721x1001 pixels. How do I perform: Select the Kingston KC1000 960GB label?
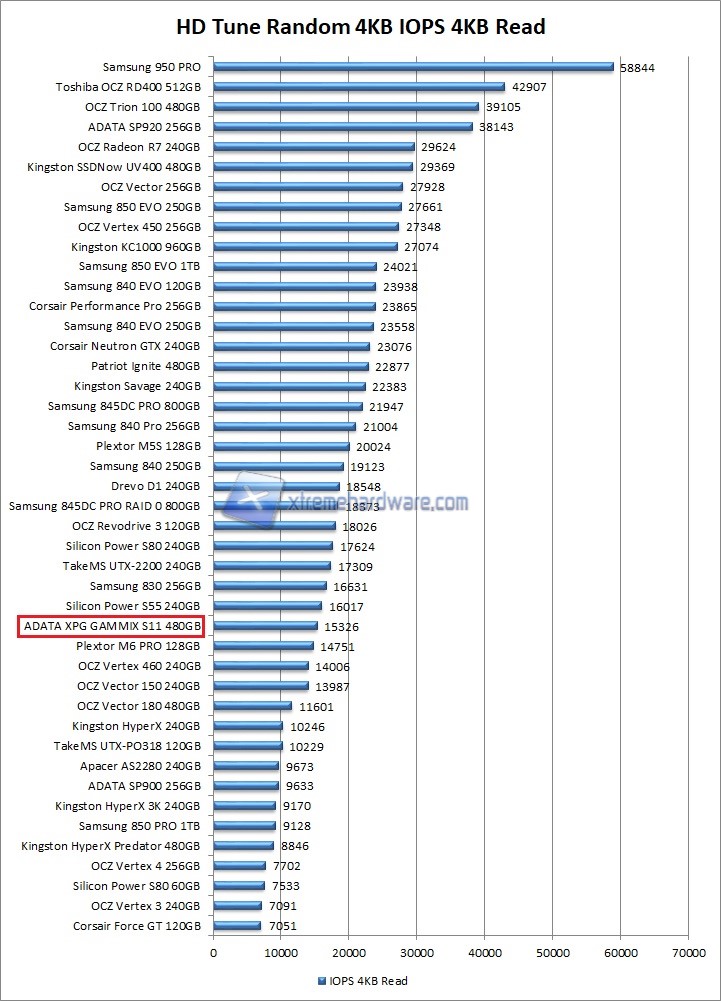click(136, 247)
